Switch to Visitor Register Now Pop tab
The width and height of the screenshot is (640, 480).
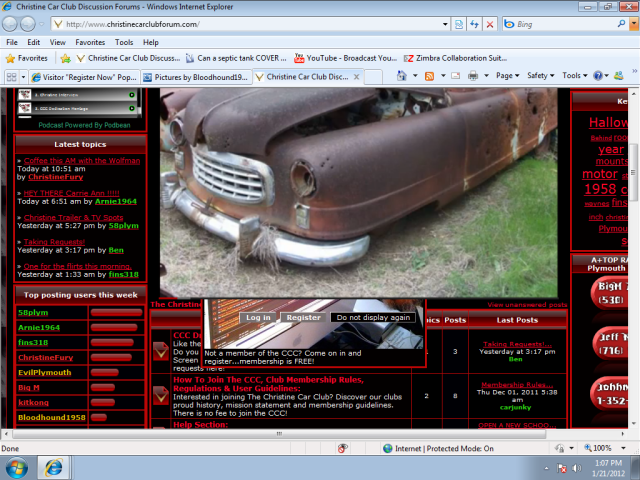click(x=85, y=77)
